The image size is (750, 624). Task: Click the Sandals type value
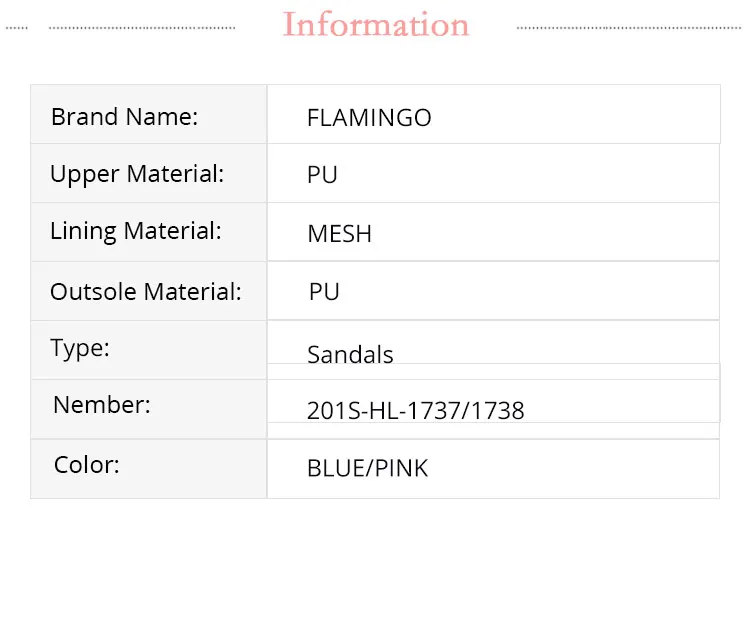(x=350, y=354)
